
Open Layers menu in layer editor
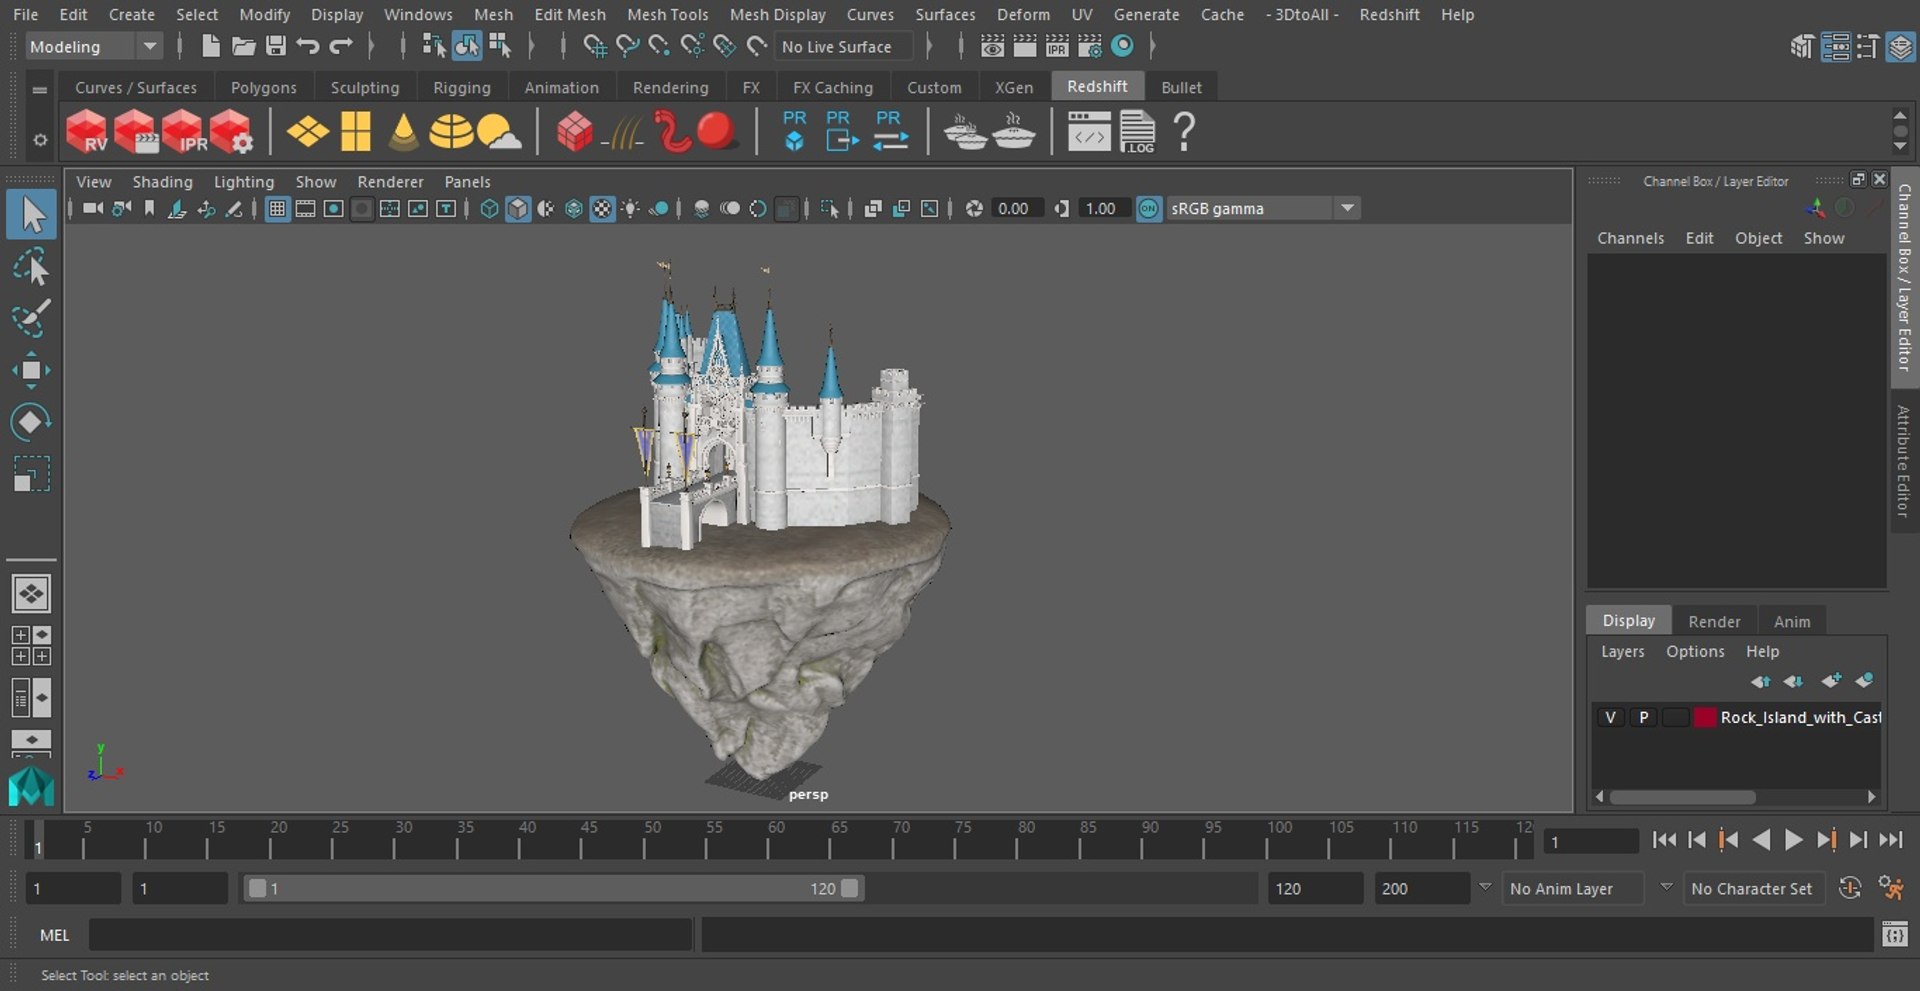point(1622,651)
